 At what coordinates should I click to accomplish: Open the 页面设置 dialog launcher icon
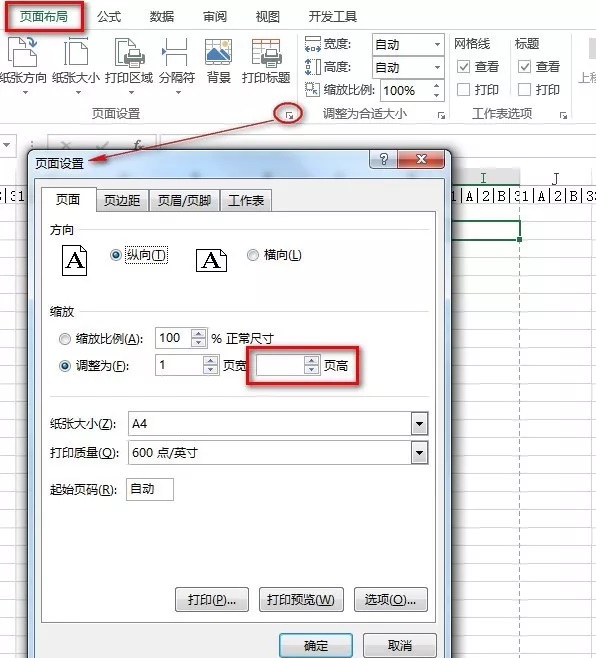[289, 115]
